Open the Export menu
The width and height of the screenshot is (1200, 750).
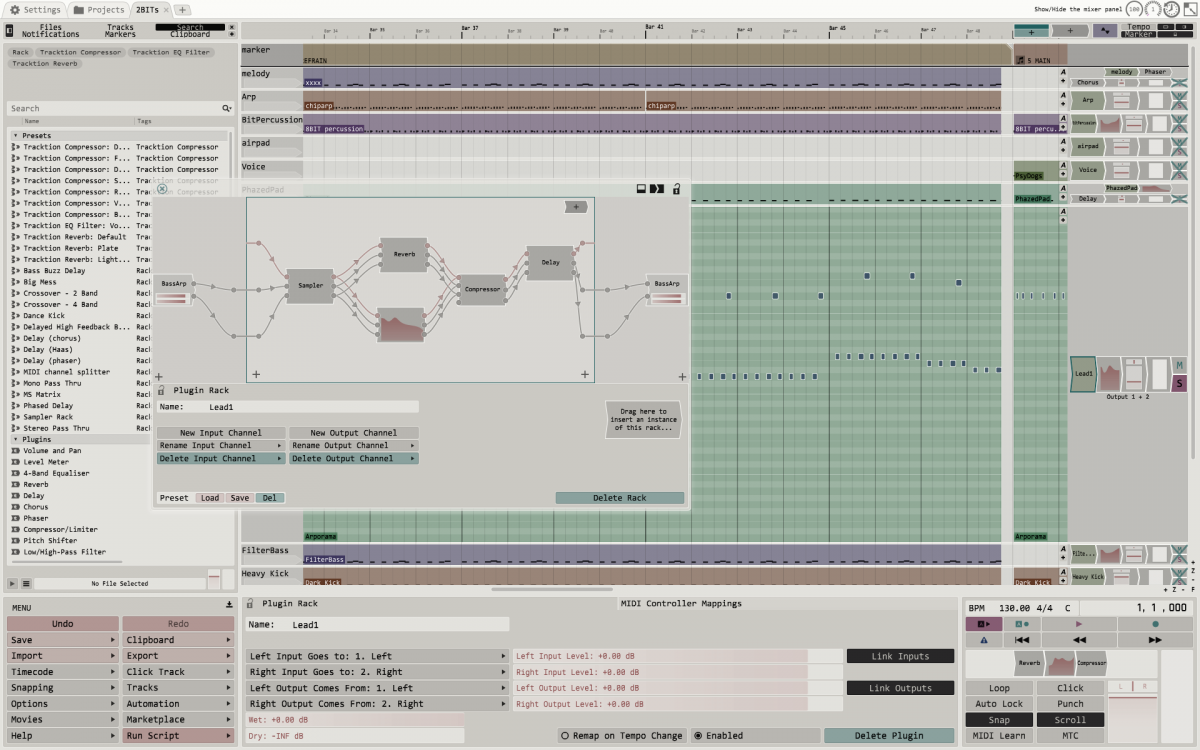point(179,656)
